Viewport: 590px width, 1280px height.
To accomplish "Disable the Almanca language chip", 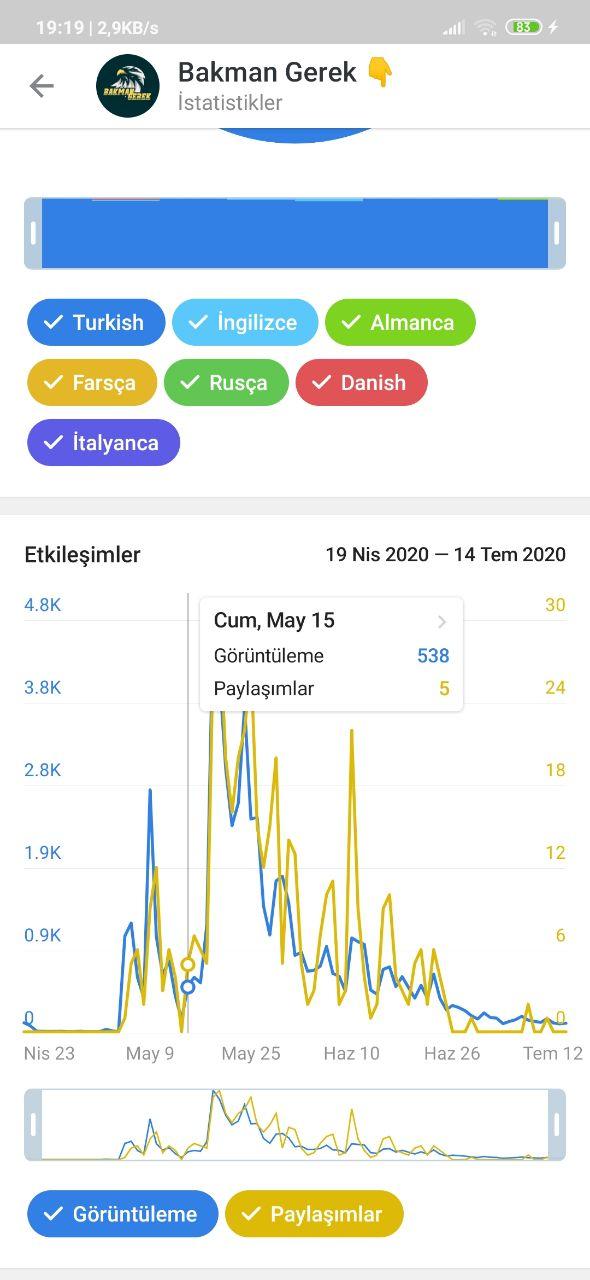I will [x=400, y=322].
